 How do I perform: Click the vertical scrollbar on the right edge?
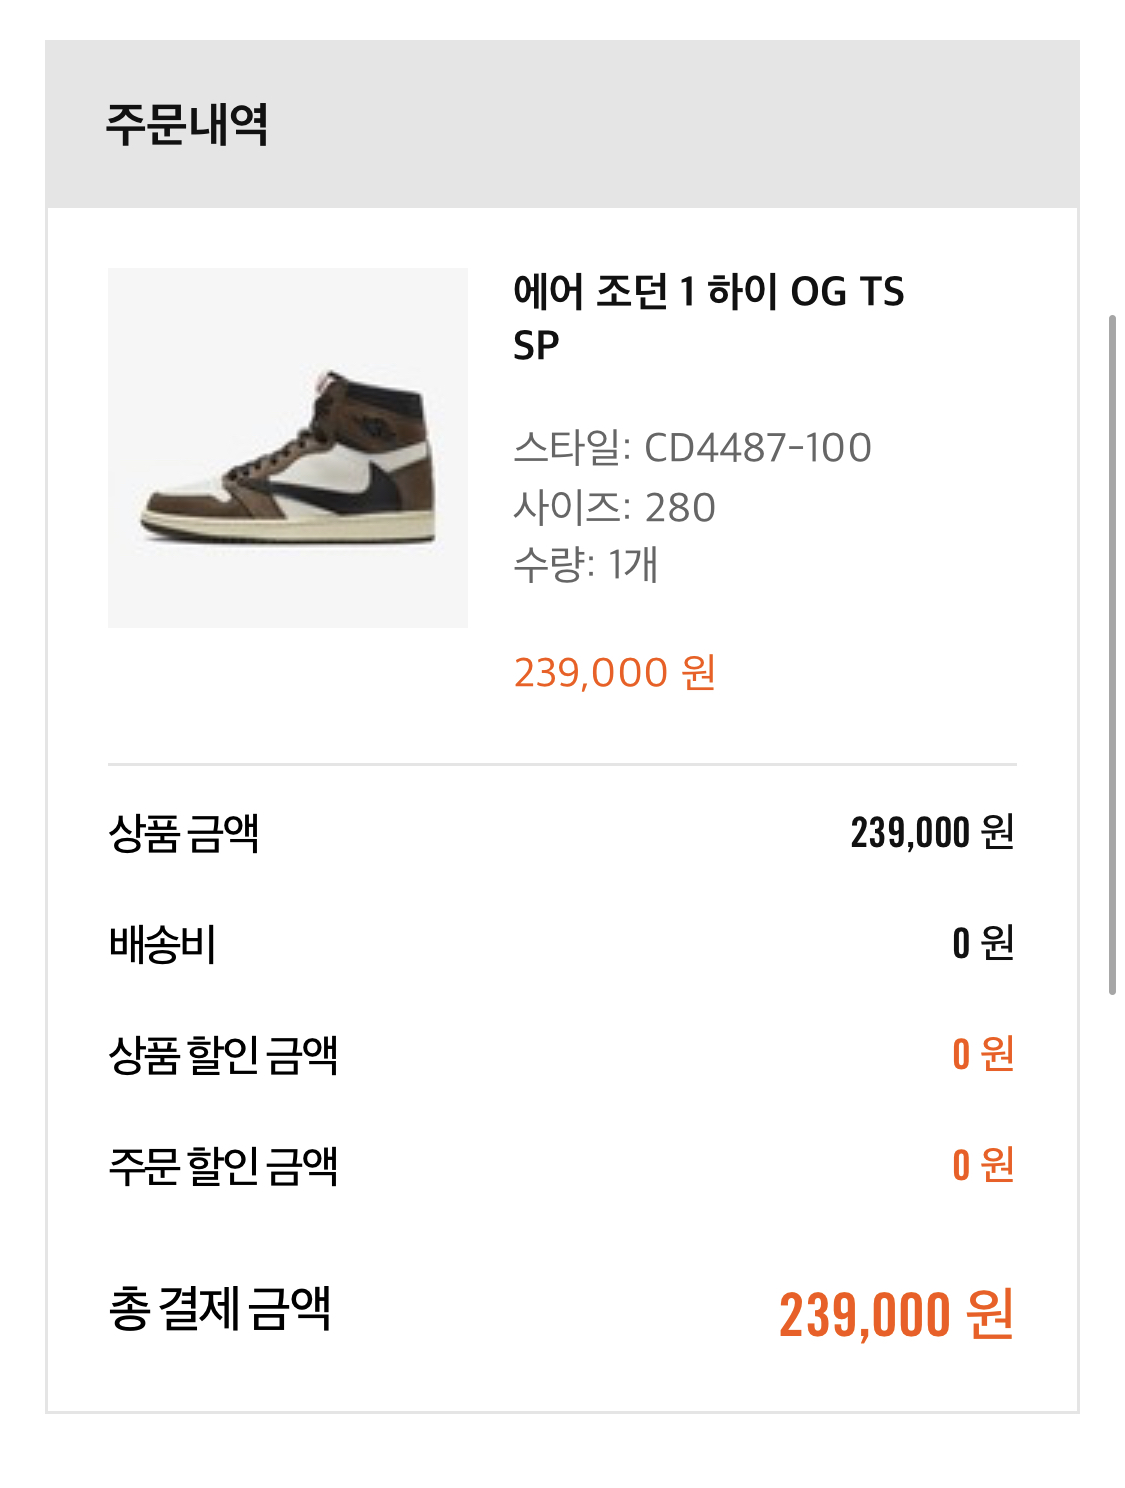(1112, 655)
